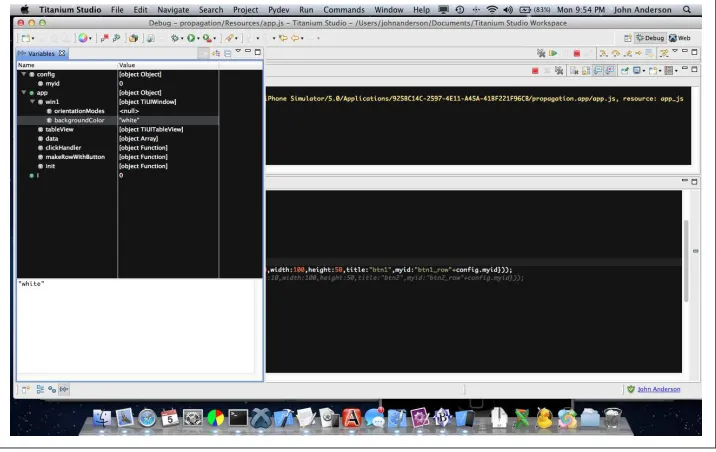Click the Resume icon in Debug toolbar

[x=553, y=53]
